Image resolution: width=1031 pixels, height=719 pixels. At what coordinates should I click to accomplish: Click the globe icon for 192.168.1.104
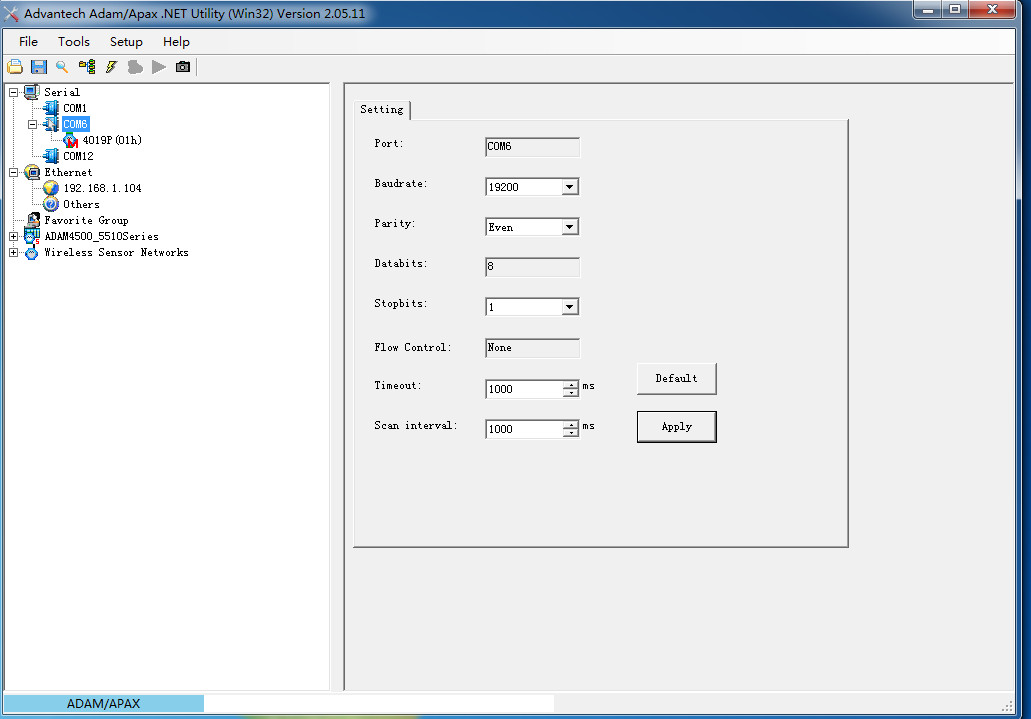point(51,188)
